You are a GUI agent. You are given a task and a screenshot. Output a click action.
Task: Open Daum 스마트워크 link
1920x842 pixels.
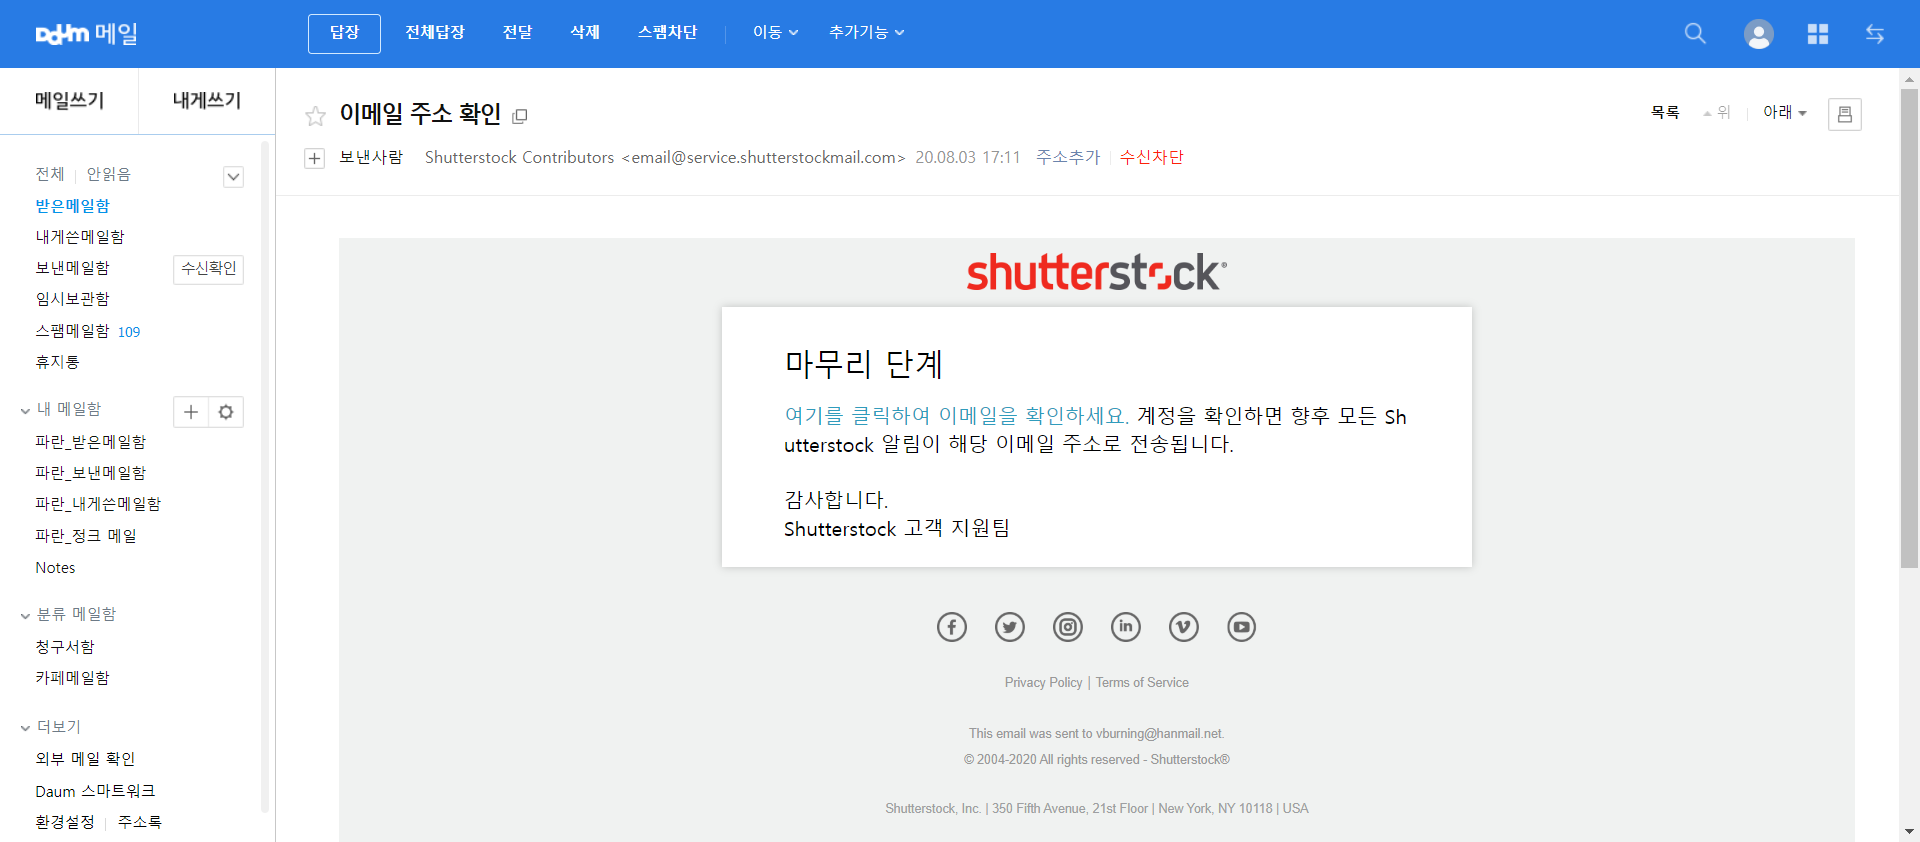95,791
